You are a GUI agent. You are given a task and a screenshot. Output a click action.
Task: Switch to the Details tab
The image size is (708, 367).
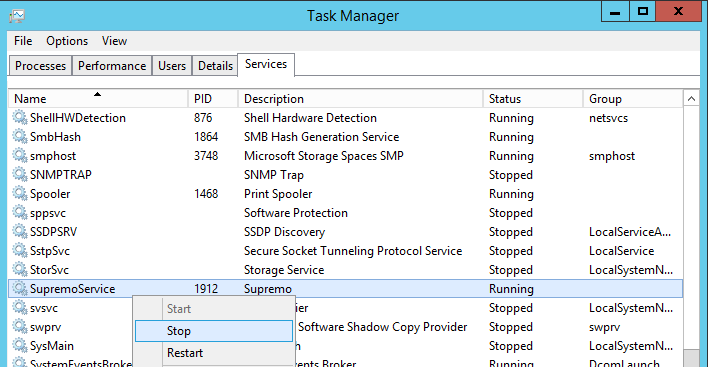[x=215, y=66]
